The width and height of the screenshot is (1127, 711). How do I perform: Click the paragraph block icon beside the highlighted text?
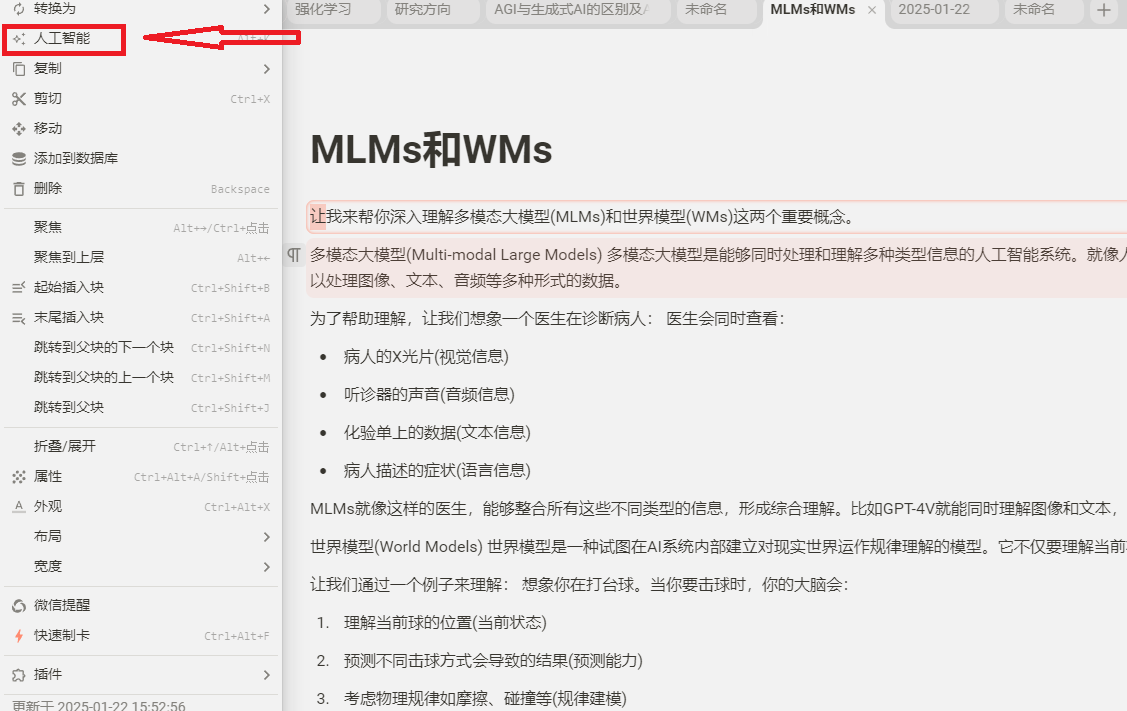(x=294, y=255)
